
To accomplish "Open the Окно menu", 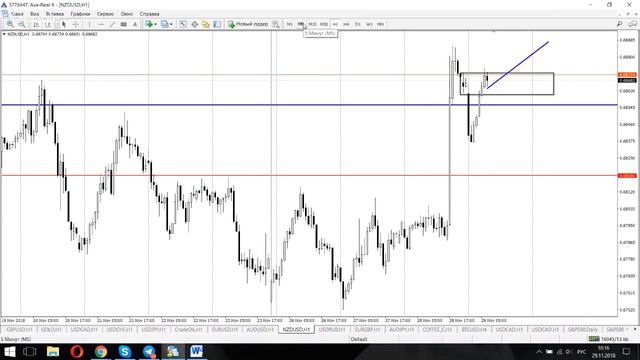I will 127,14.
